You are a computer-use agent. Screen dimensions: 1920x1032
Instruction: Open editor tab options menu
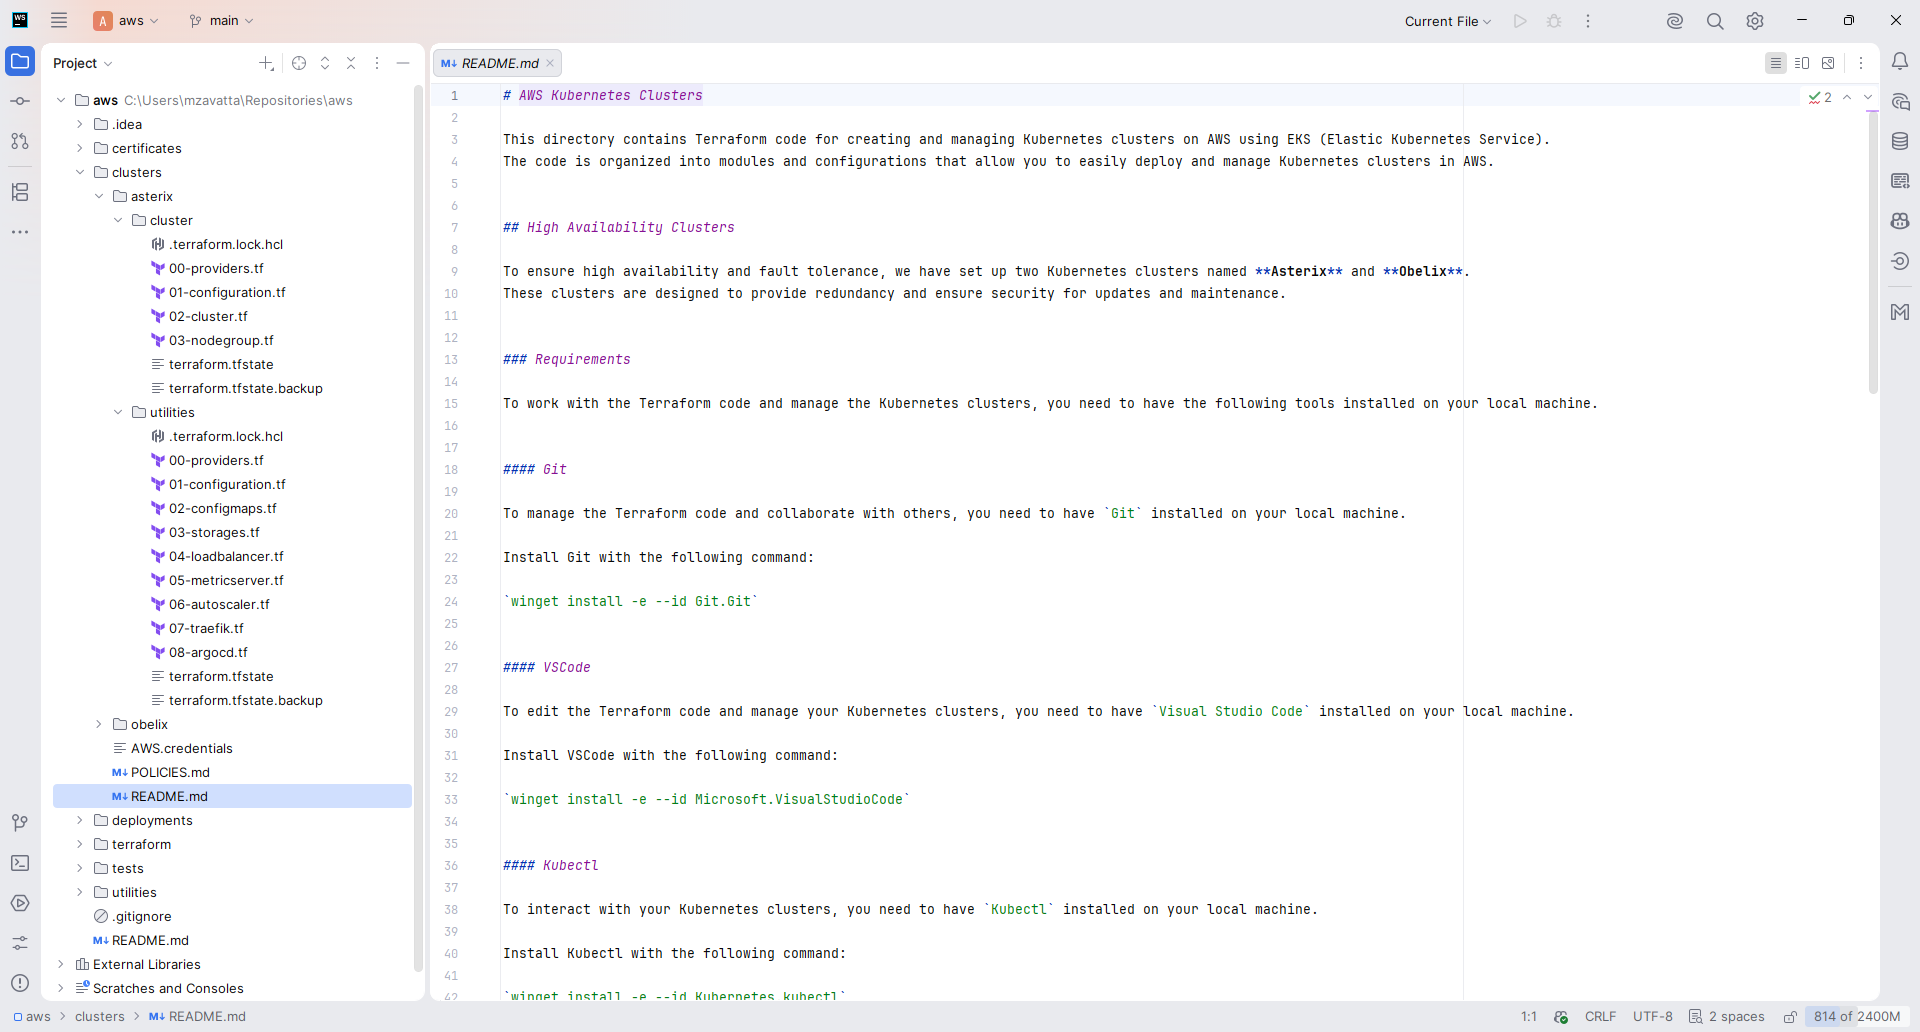click(x=1861, y=63)
